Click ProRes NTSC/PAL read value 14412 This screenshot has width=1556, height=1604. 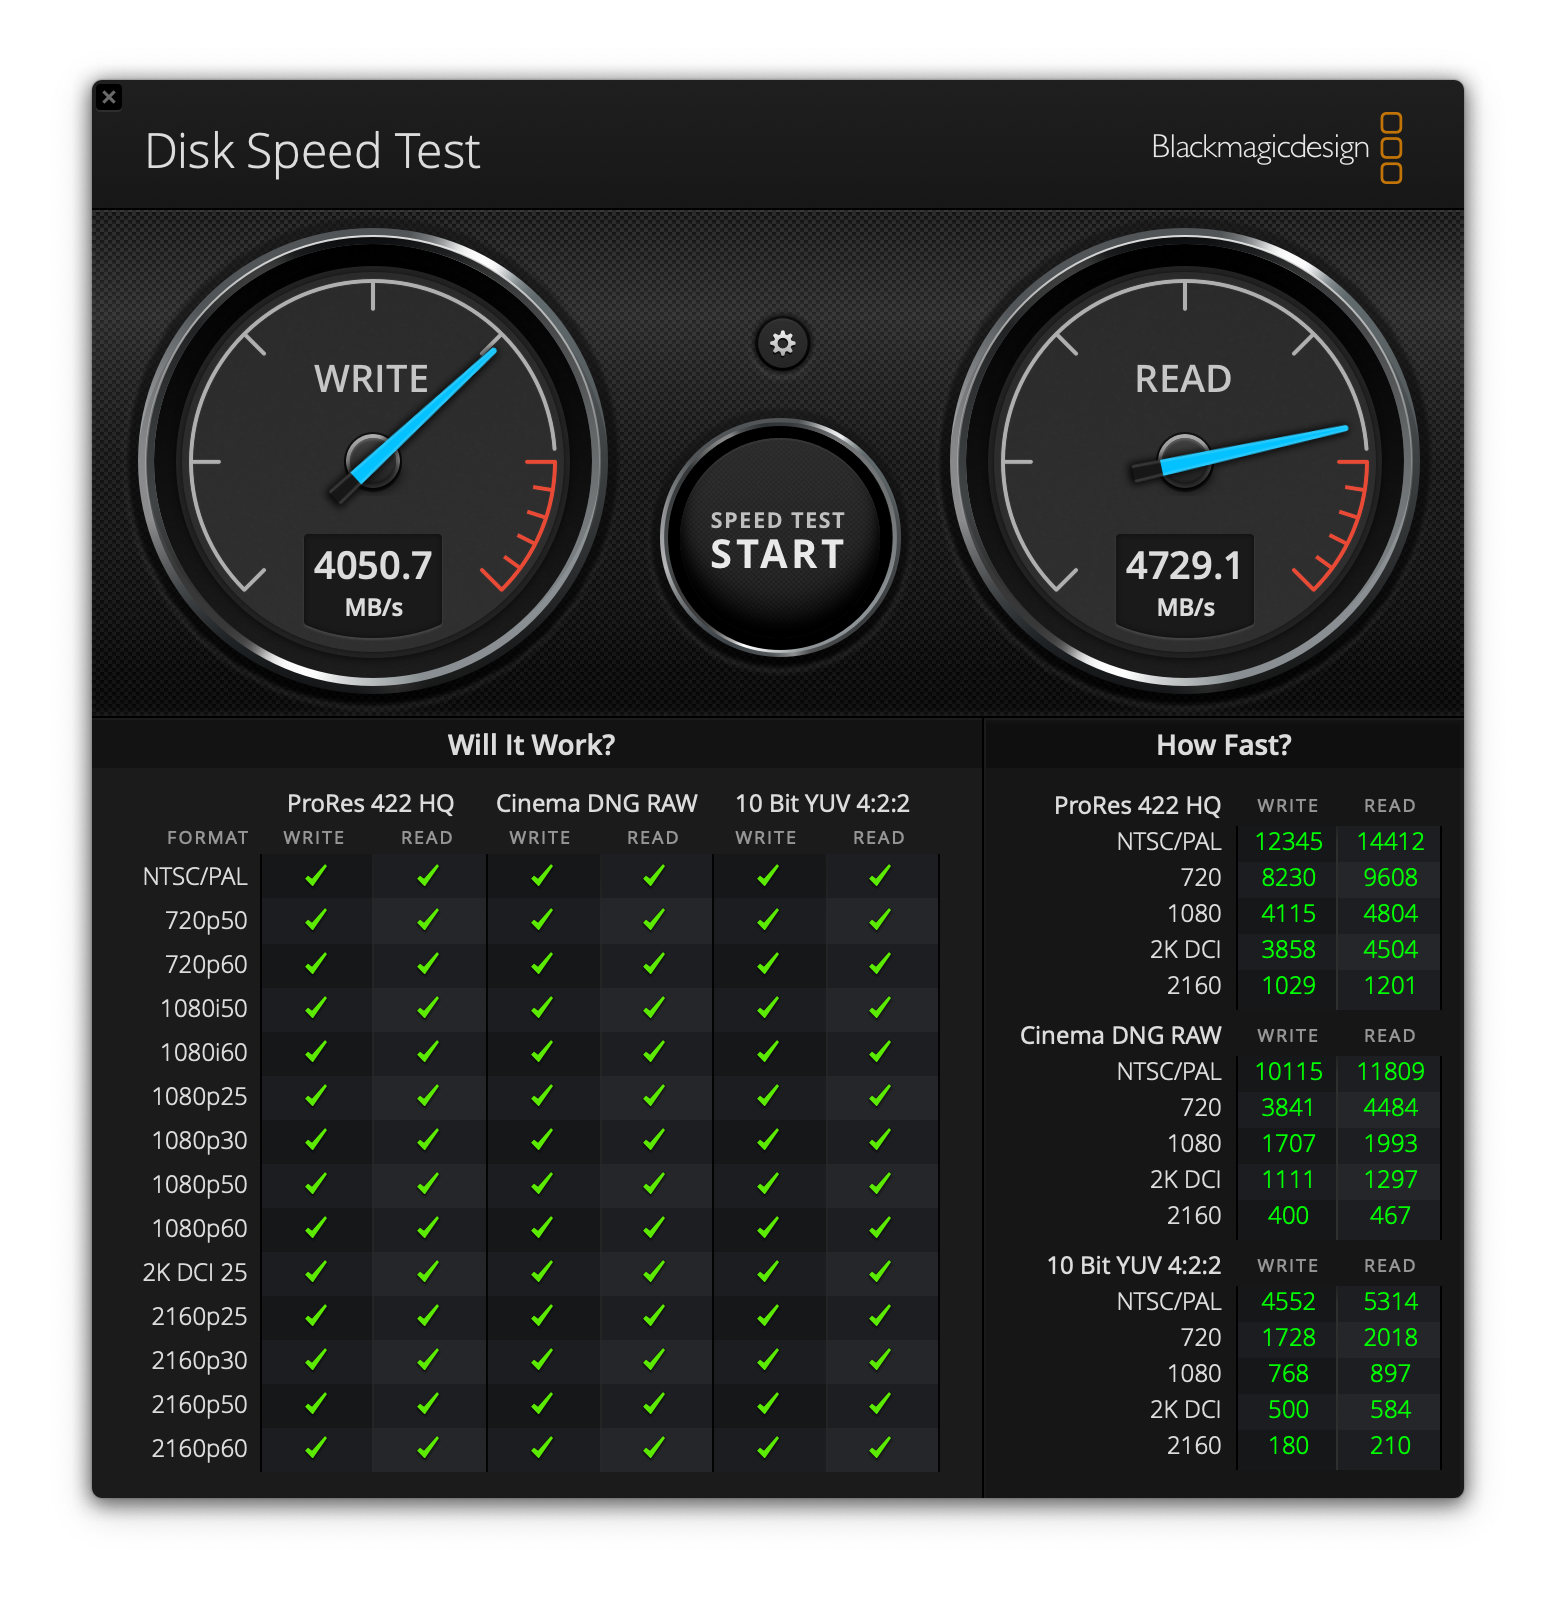1390,842
